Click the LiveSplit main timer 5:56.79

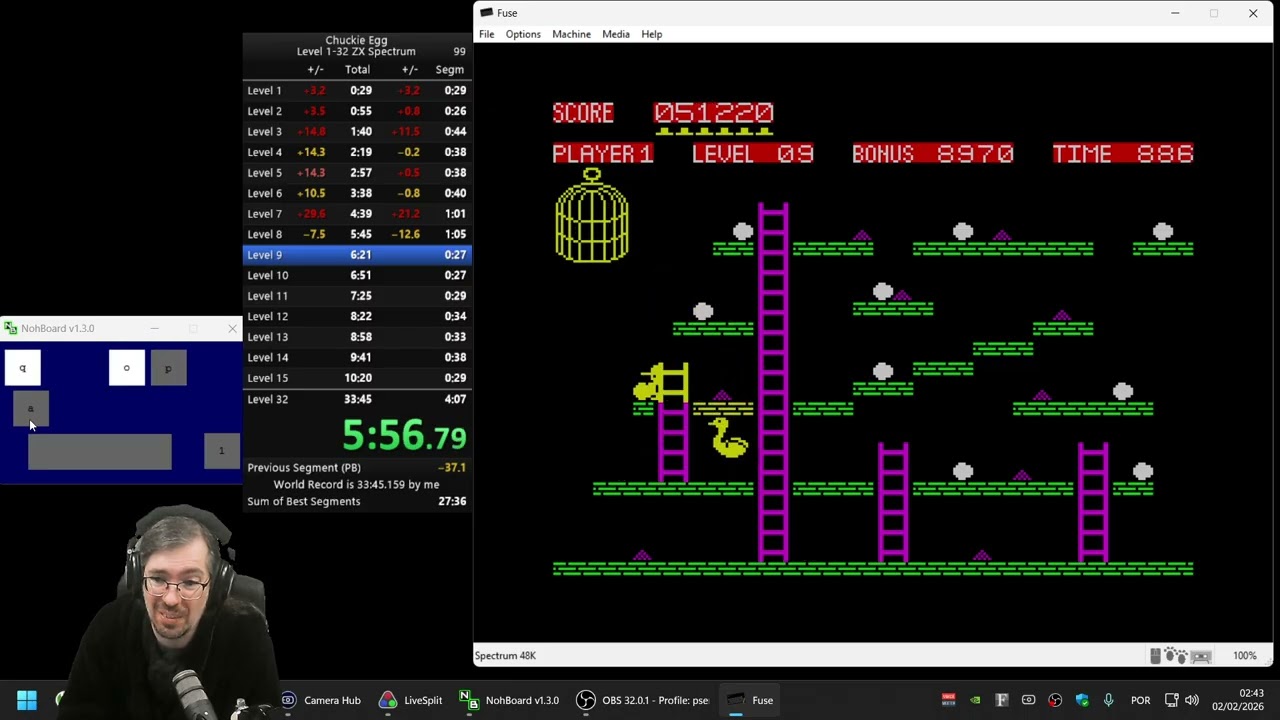pyautogui.click(x=404, y=435)
